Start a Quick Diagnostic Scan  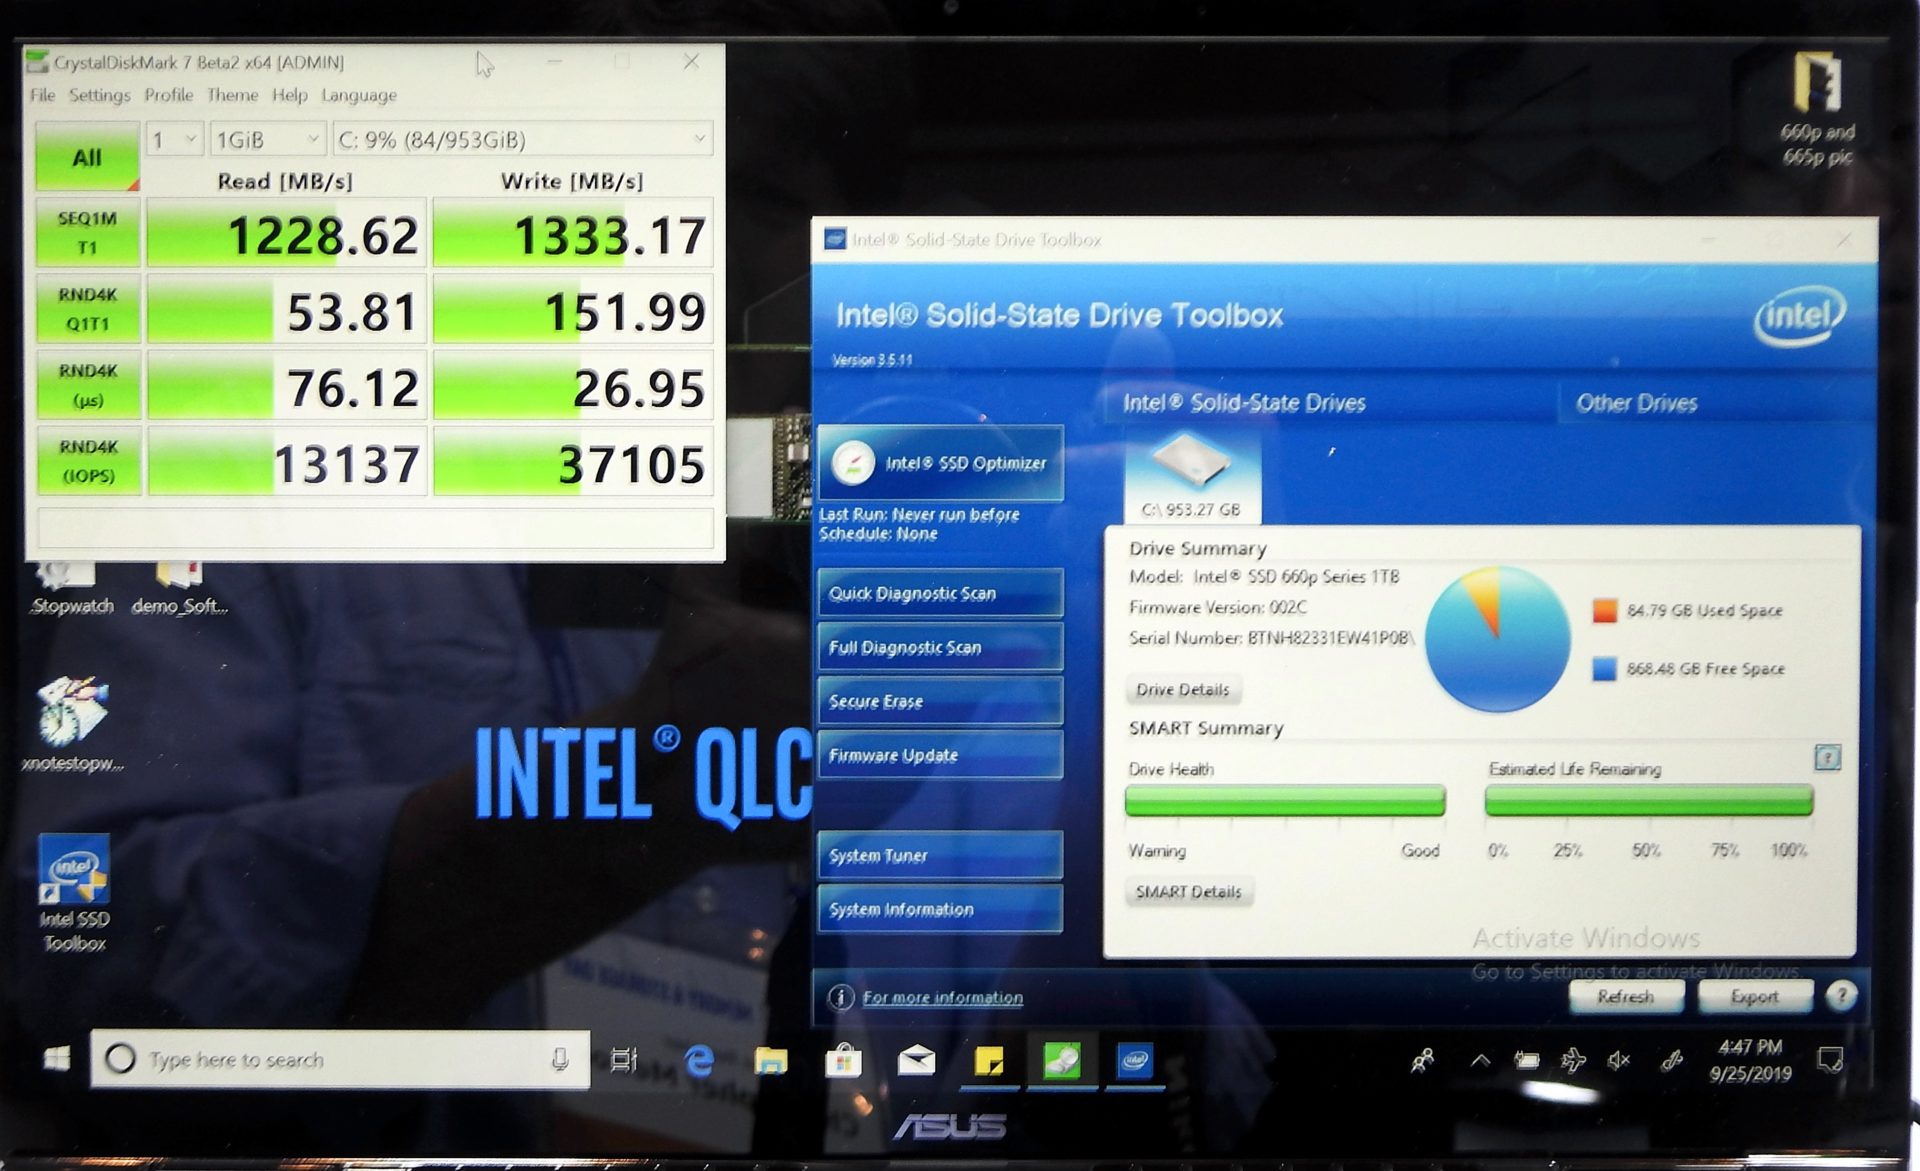coord(938,593)
